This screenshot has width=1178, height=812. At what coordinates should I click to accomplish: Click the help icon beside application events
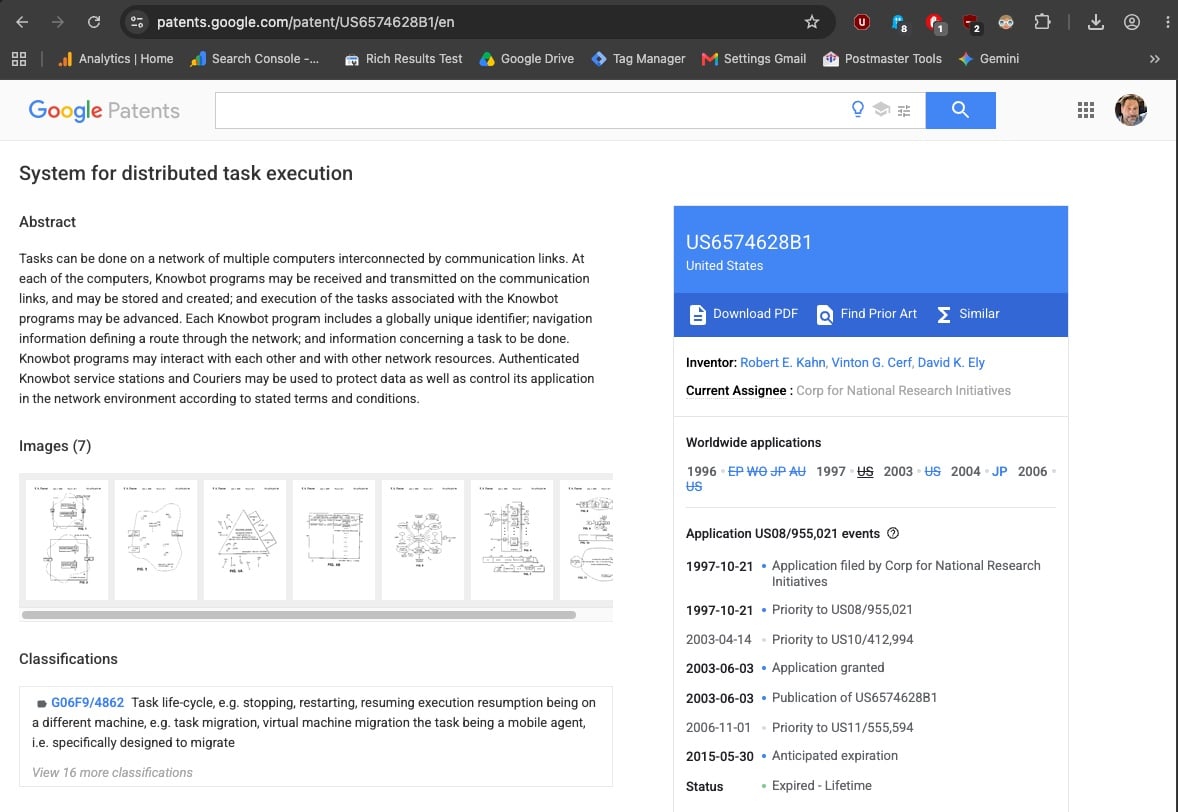893,533
